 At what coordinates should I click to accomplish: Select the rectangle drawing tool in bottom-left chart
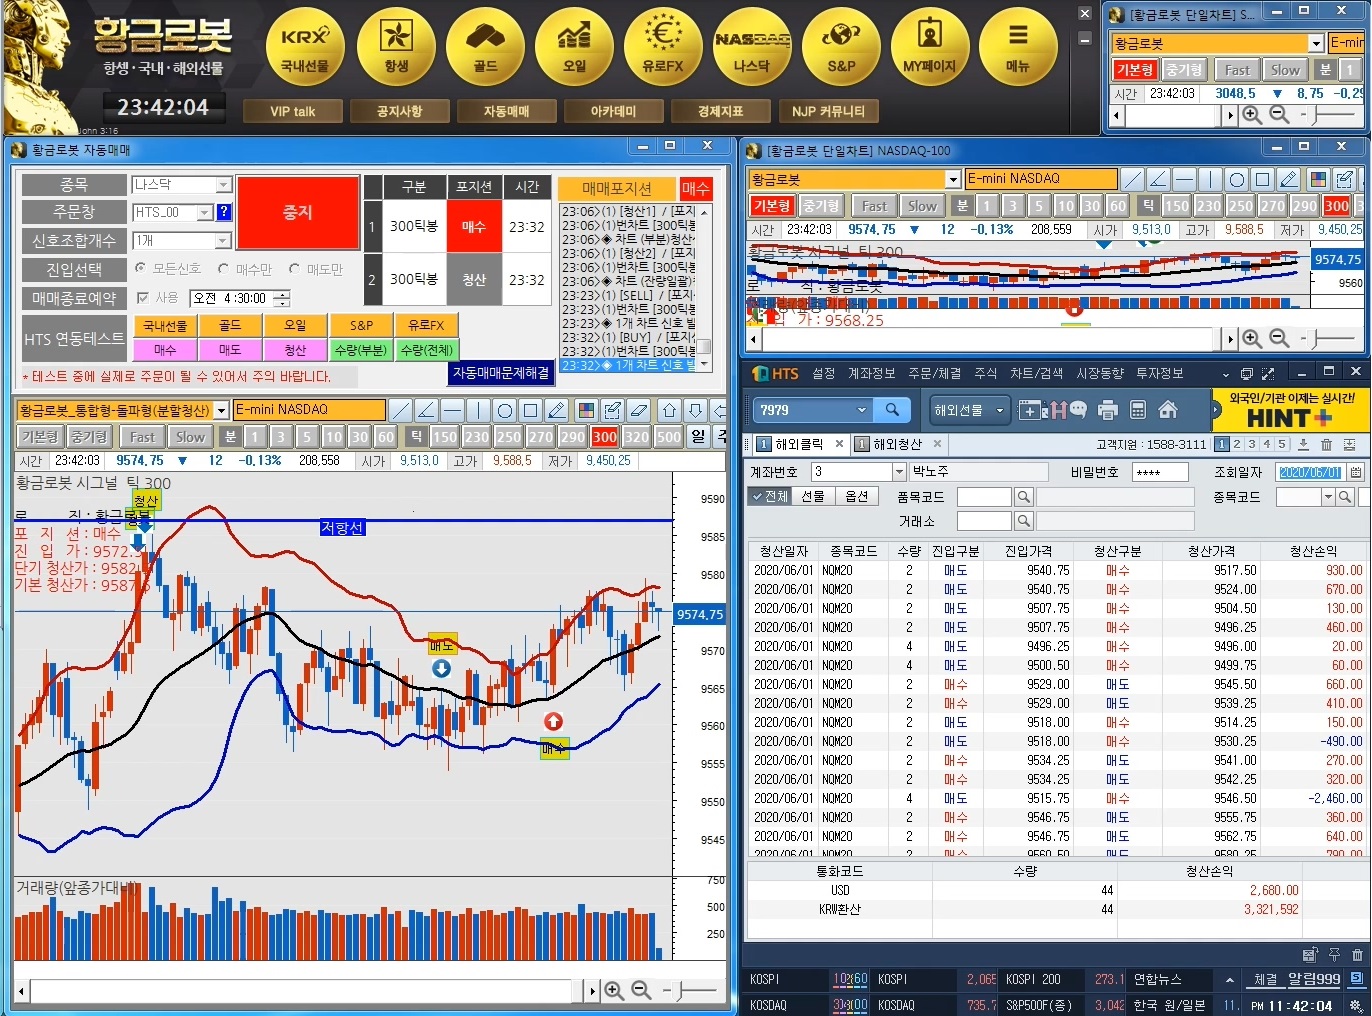click(x=531, y=410)
